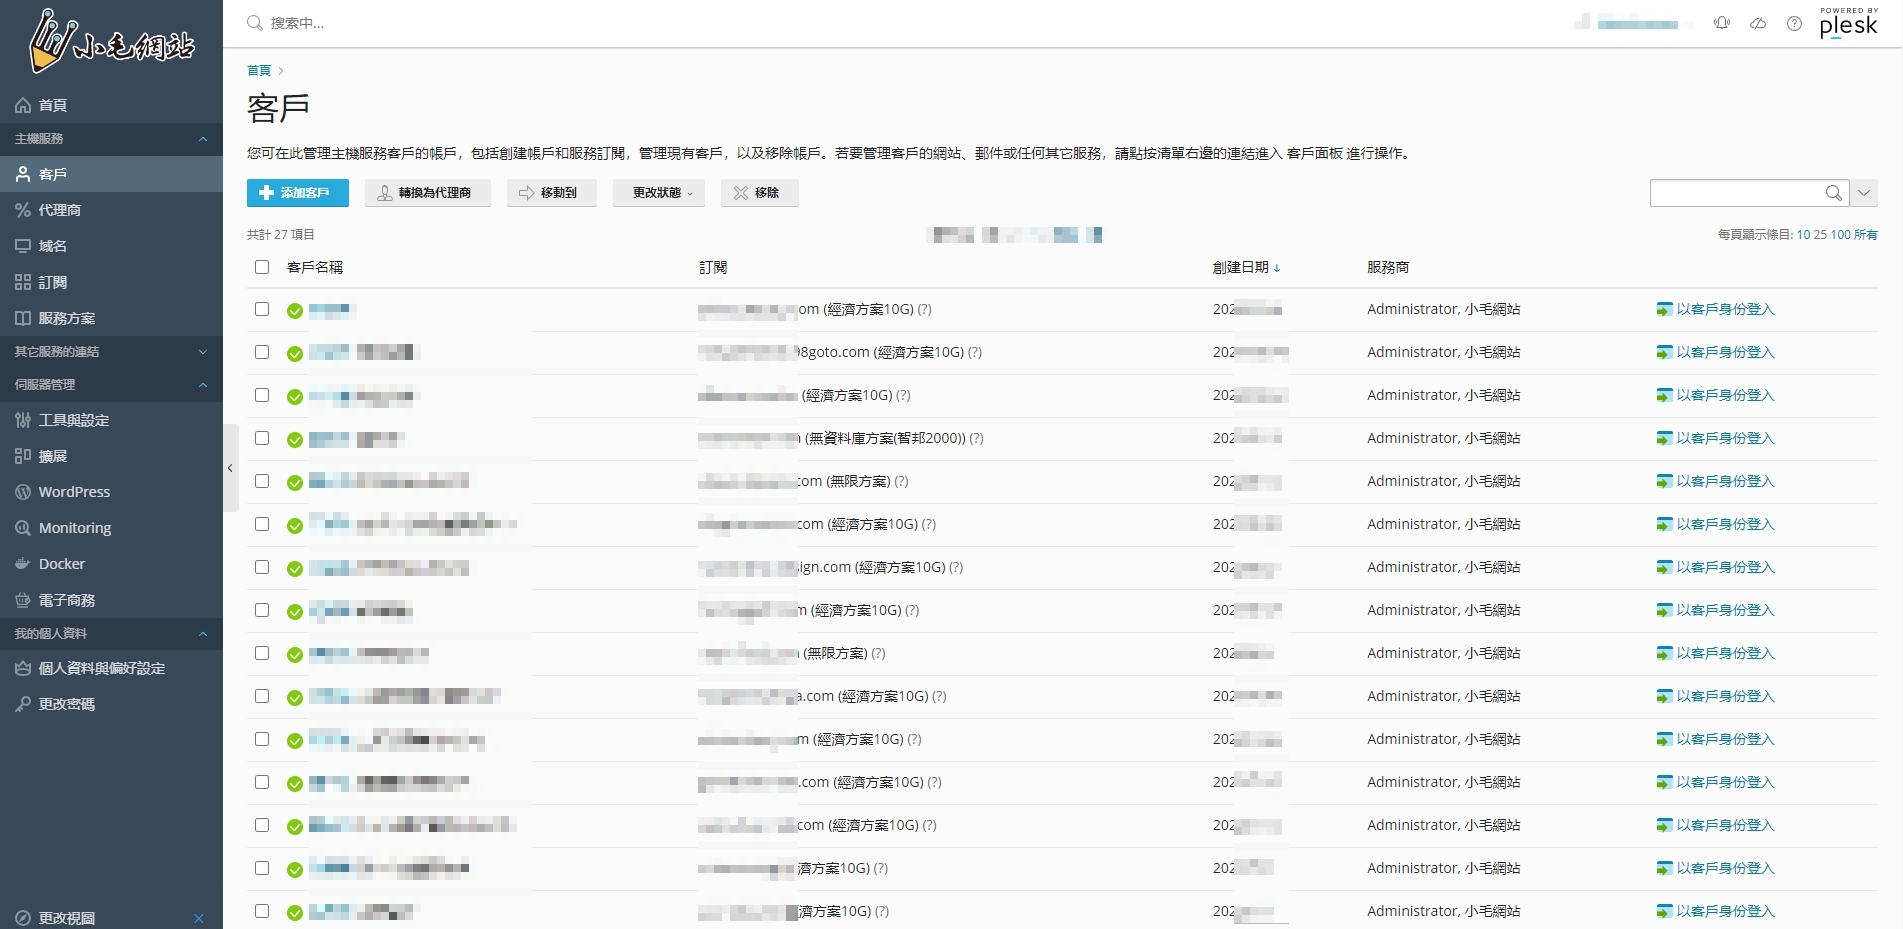Tick the select-all checkbox in table header
1903x929 pixels.
point(262,267)
